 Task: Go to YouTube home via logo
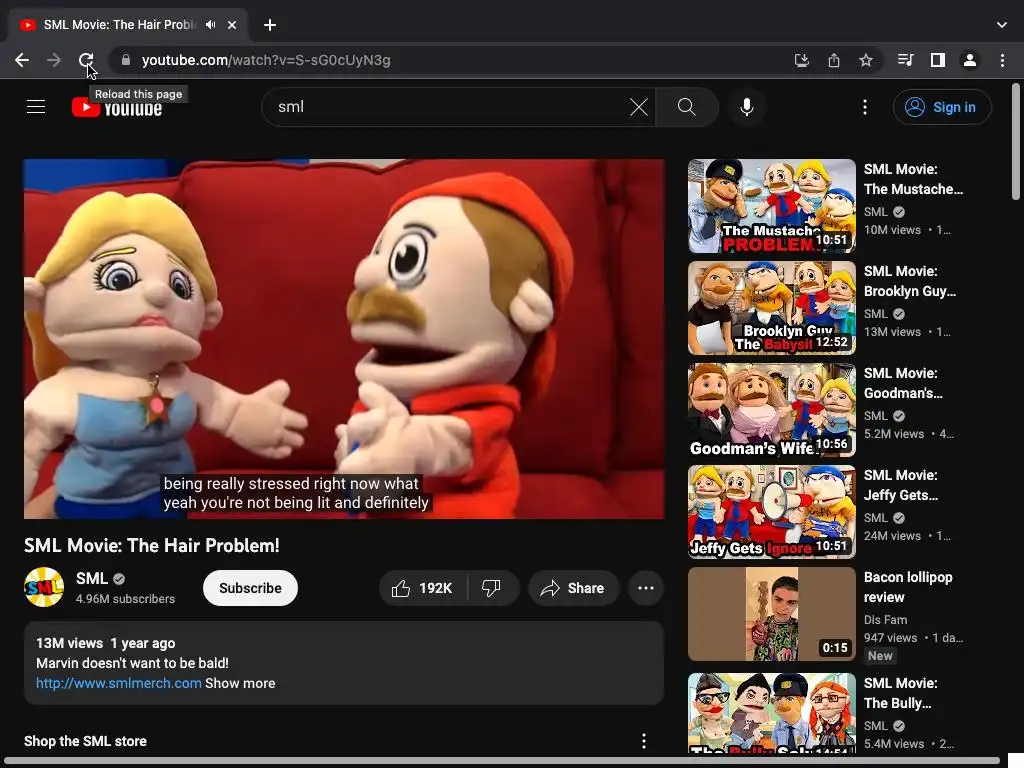[x=117, y=108]
